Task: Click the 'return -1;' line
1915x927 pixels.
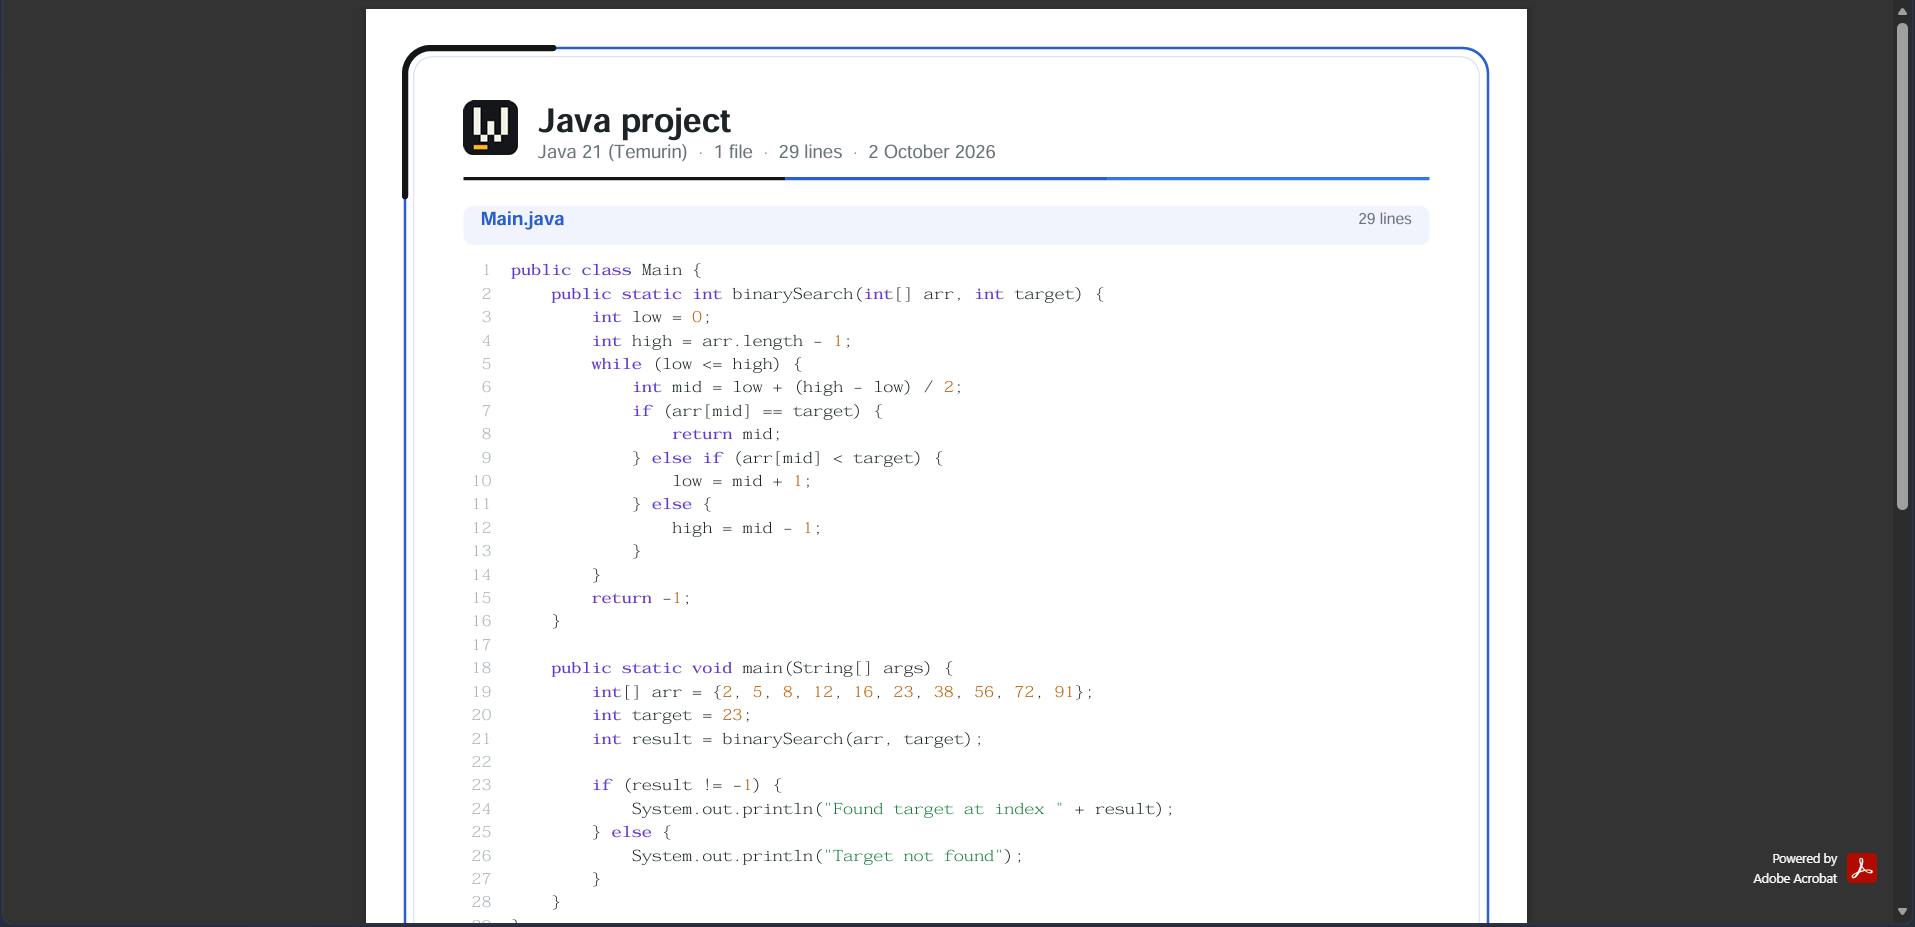Action: [641, 598]
